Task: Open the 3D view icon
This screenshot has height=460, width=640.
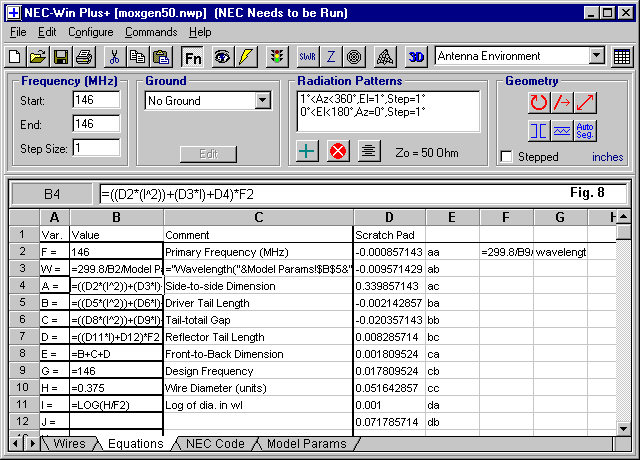Action: pos(417,57)
